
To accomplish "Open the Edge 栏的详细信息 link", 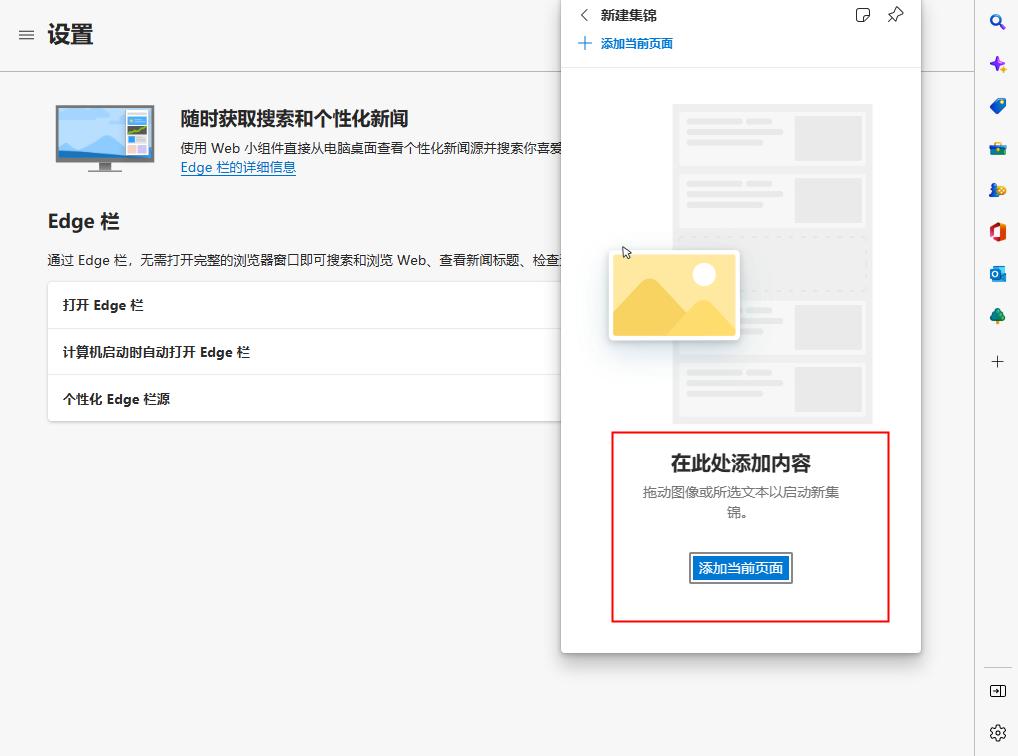I will [238, 167].
